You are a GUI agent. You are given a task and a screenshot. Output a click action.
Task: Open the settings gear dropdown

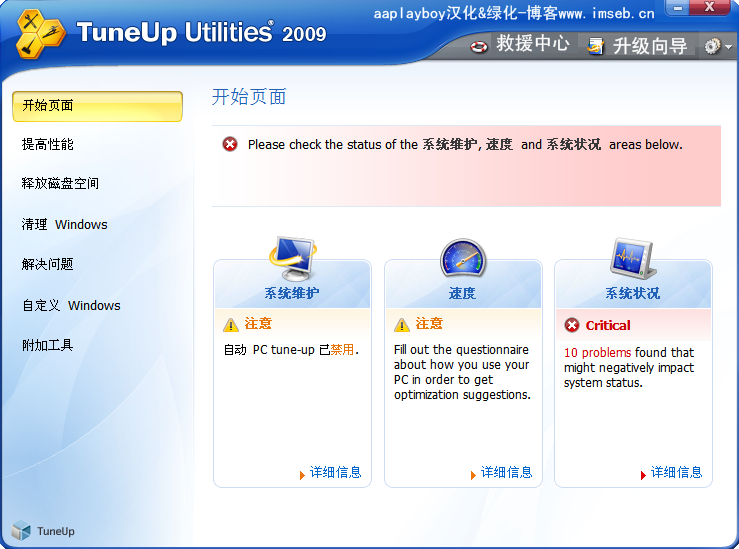[x=717, y=46]
